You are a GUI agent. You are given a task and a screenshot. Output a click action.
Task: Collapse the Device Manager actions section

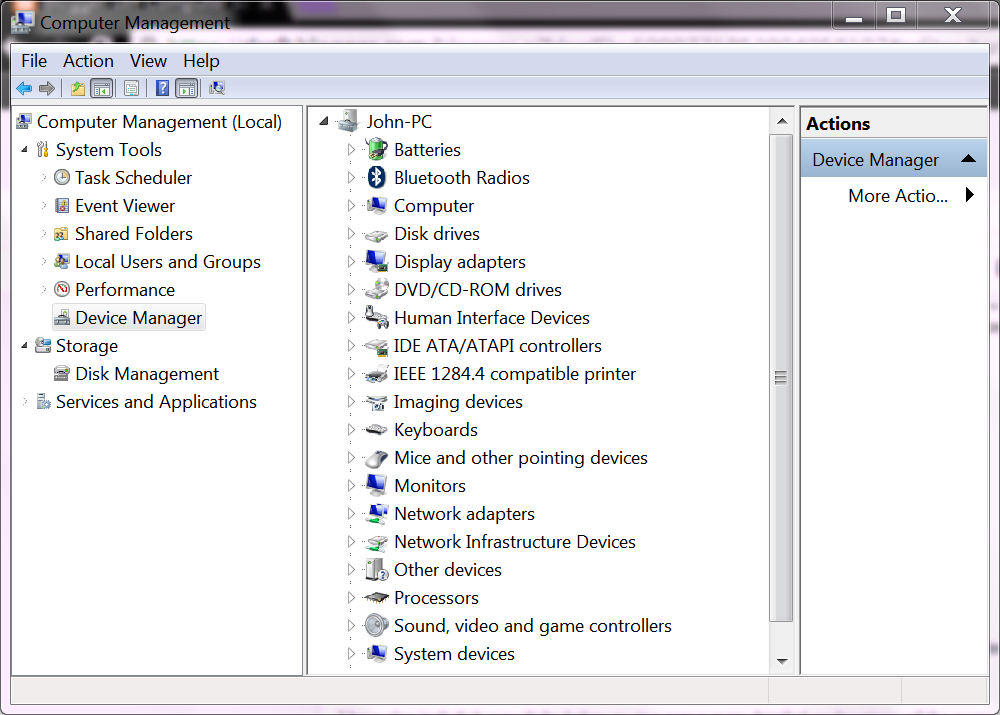tap(967, 160)
